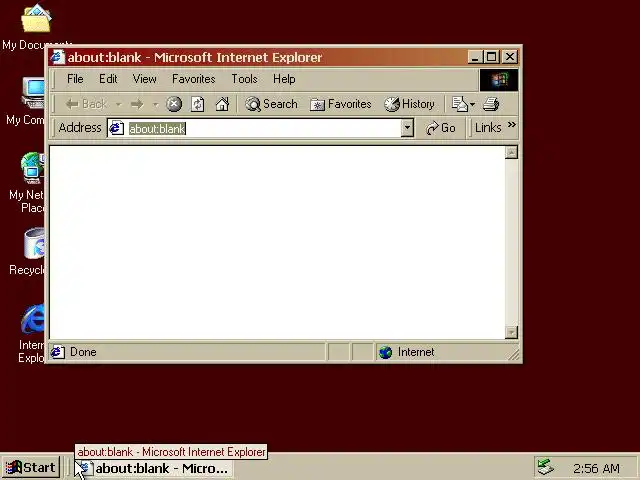Go to the Home page icon

[x=222, y=104]
